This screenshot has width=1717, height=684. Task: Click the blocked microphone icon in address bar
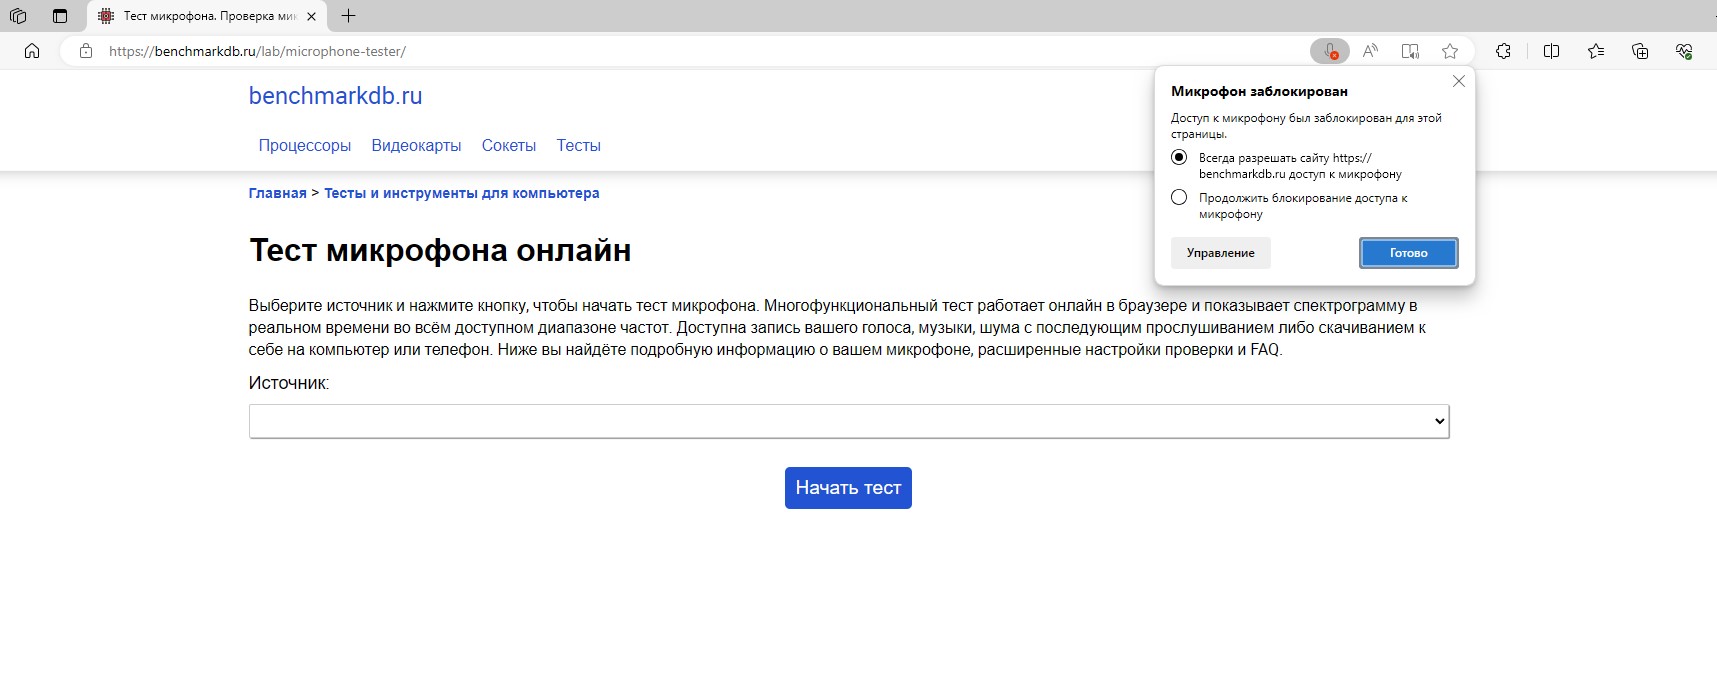pos(1329,51)
